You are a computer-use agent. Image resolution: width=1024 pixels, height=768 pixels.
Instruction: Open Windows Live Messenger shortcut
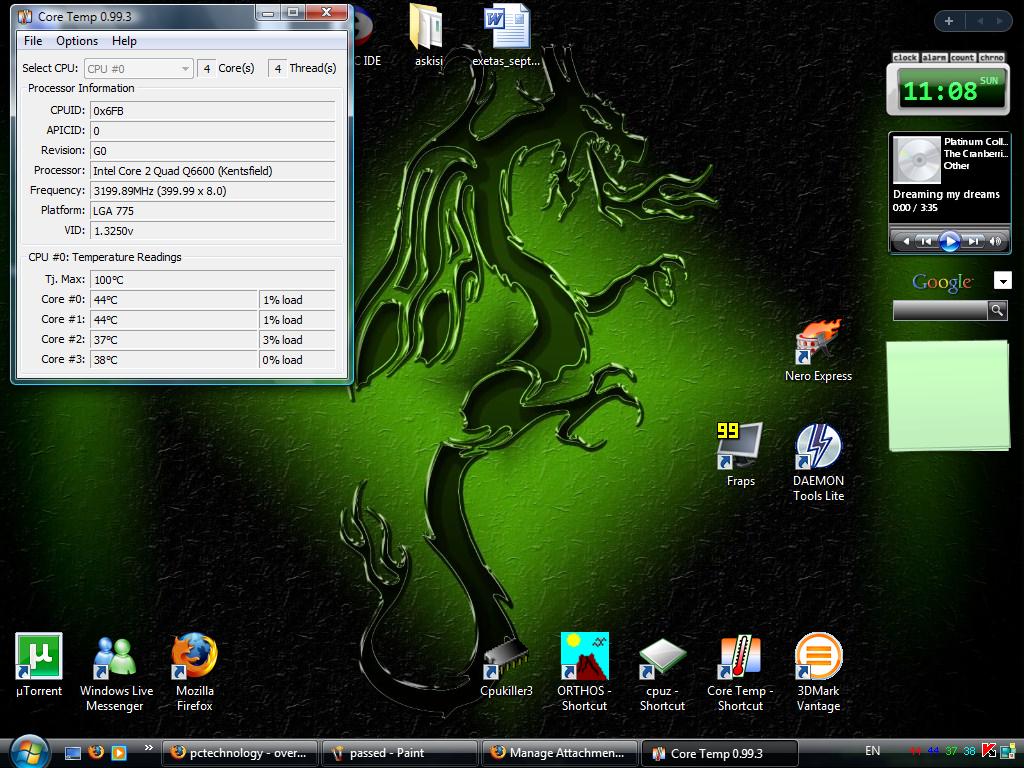[x=116, y=657]
